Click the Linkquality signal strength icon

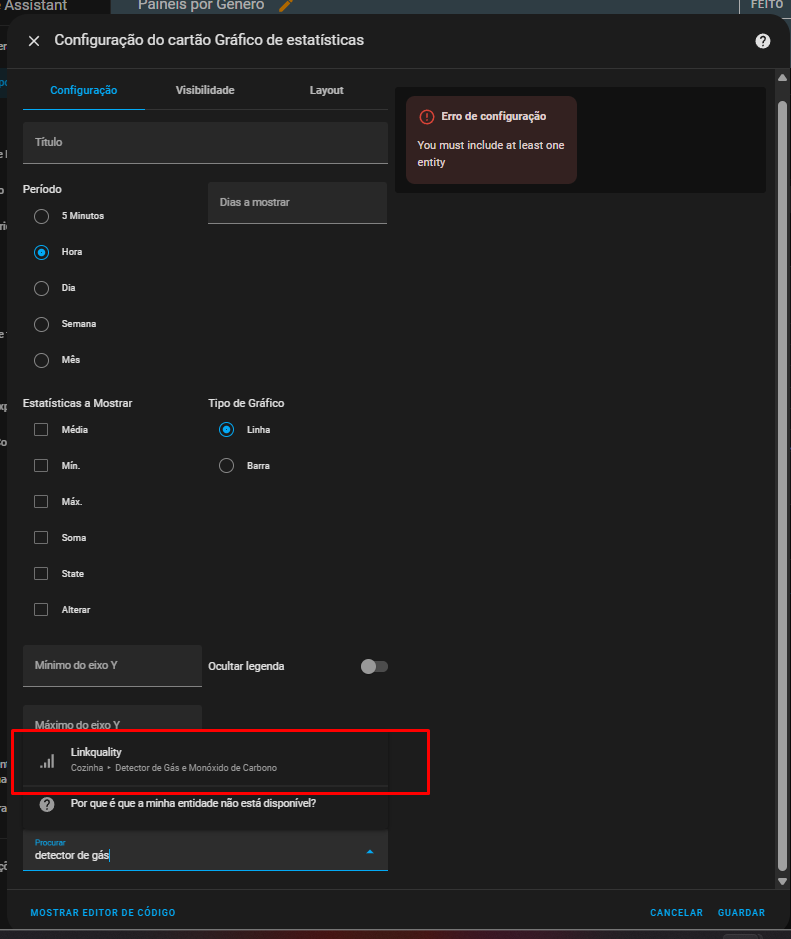click(x=47, y=760)
